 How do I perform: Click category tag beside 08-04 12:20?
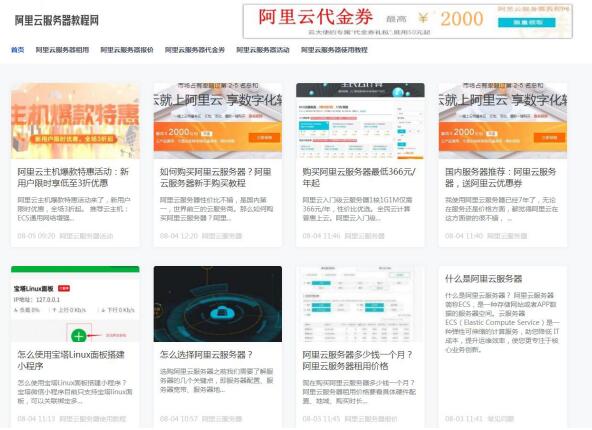pyautogui.click(x=222, y=236)
